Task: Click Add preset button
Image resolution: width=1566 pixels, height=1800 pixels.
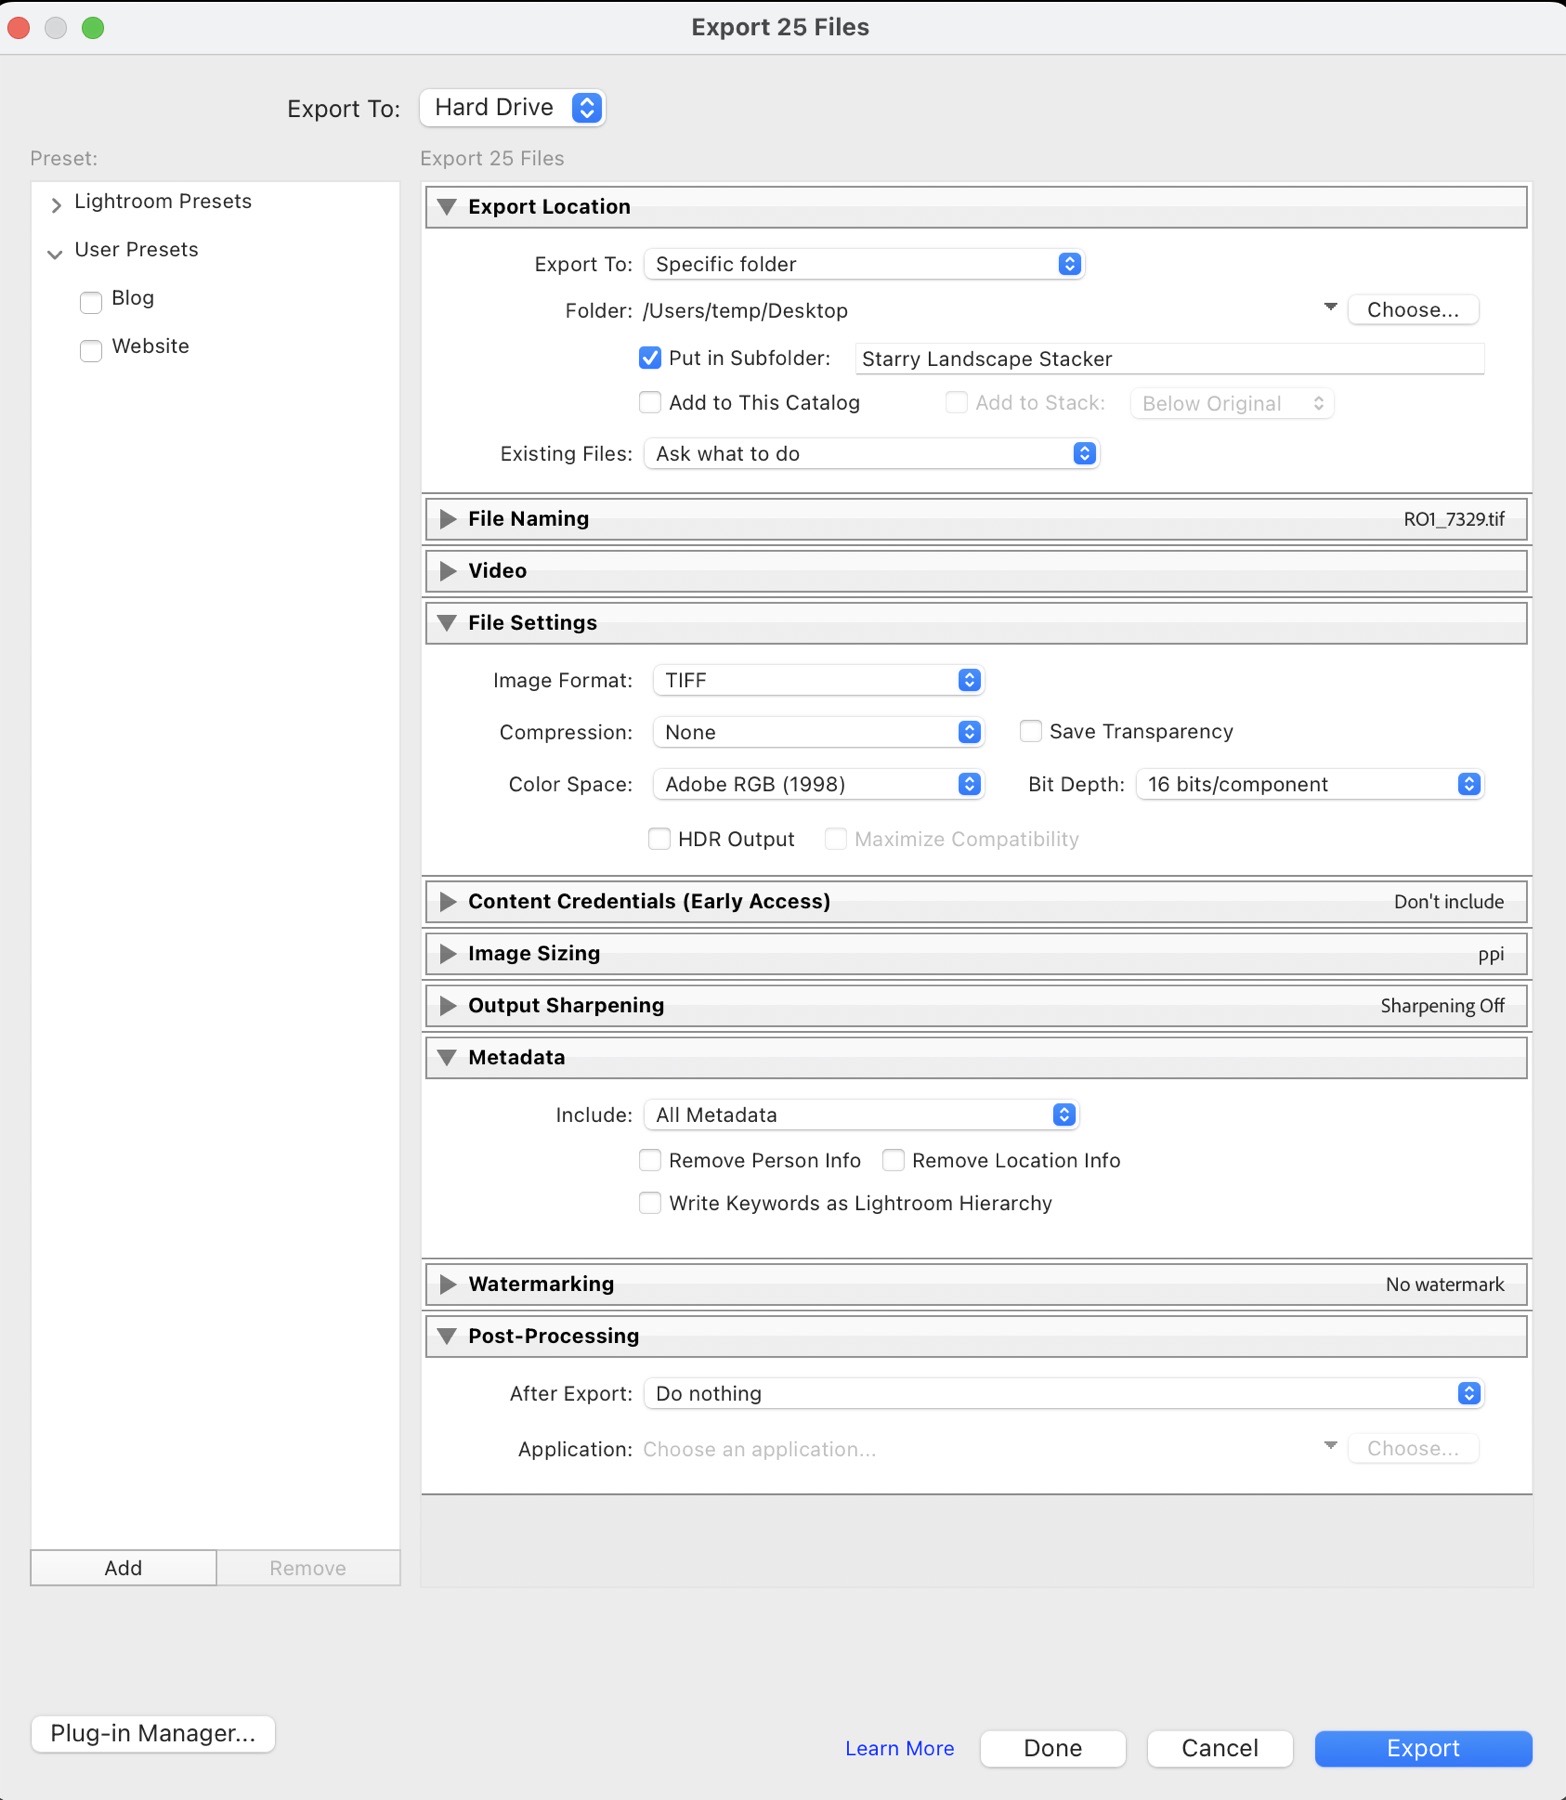Action: pos(124,1568)
